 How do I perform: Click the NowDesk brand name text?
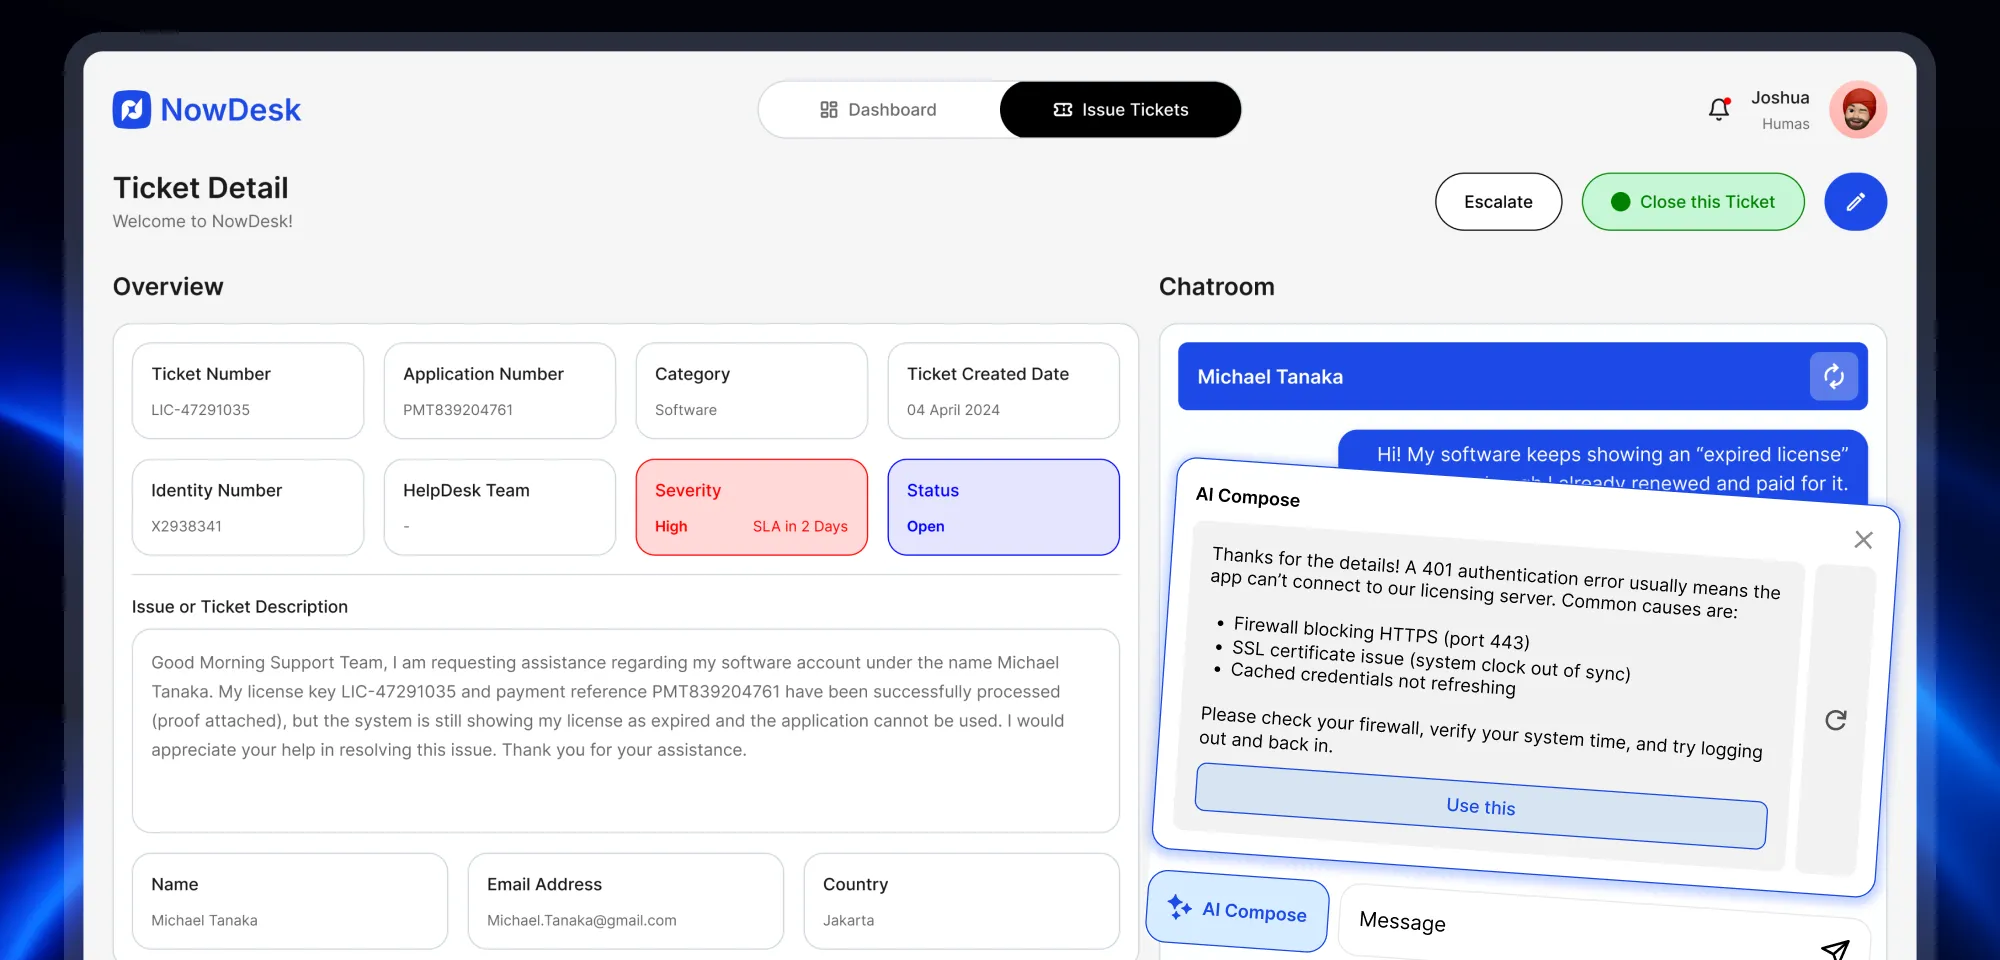tap(231, 110)
